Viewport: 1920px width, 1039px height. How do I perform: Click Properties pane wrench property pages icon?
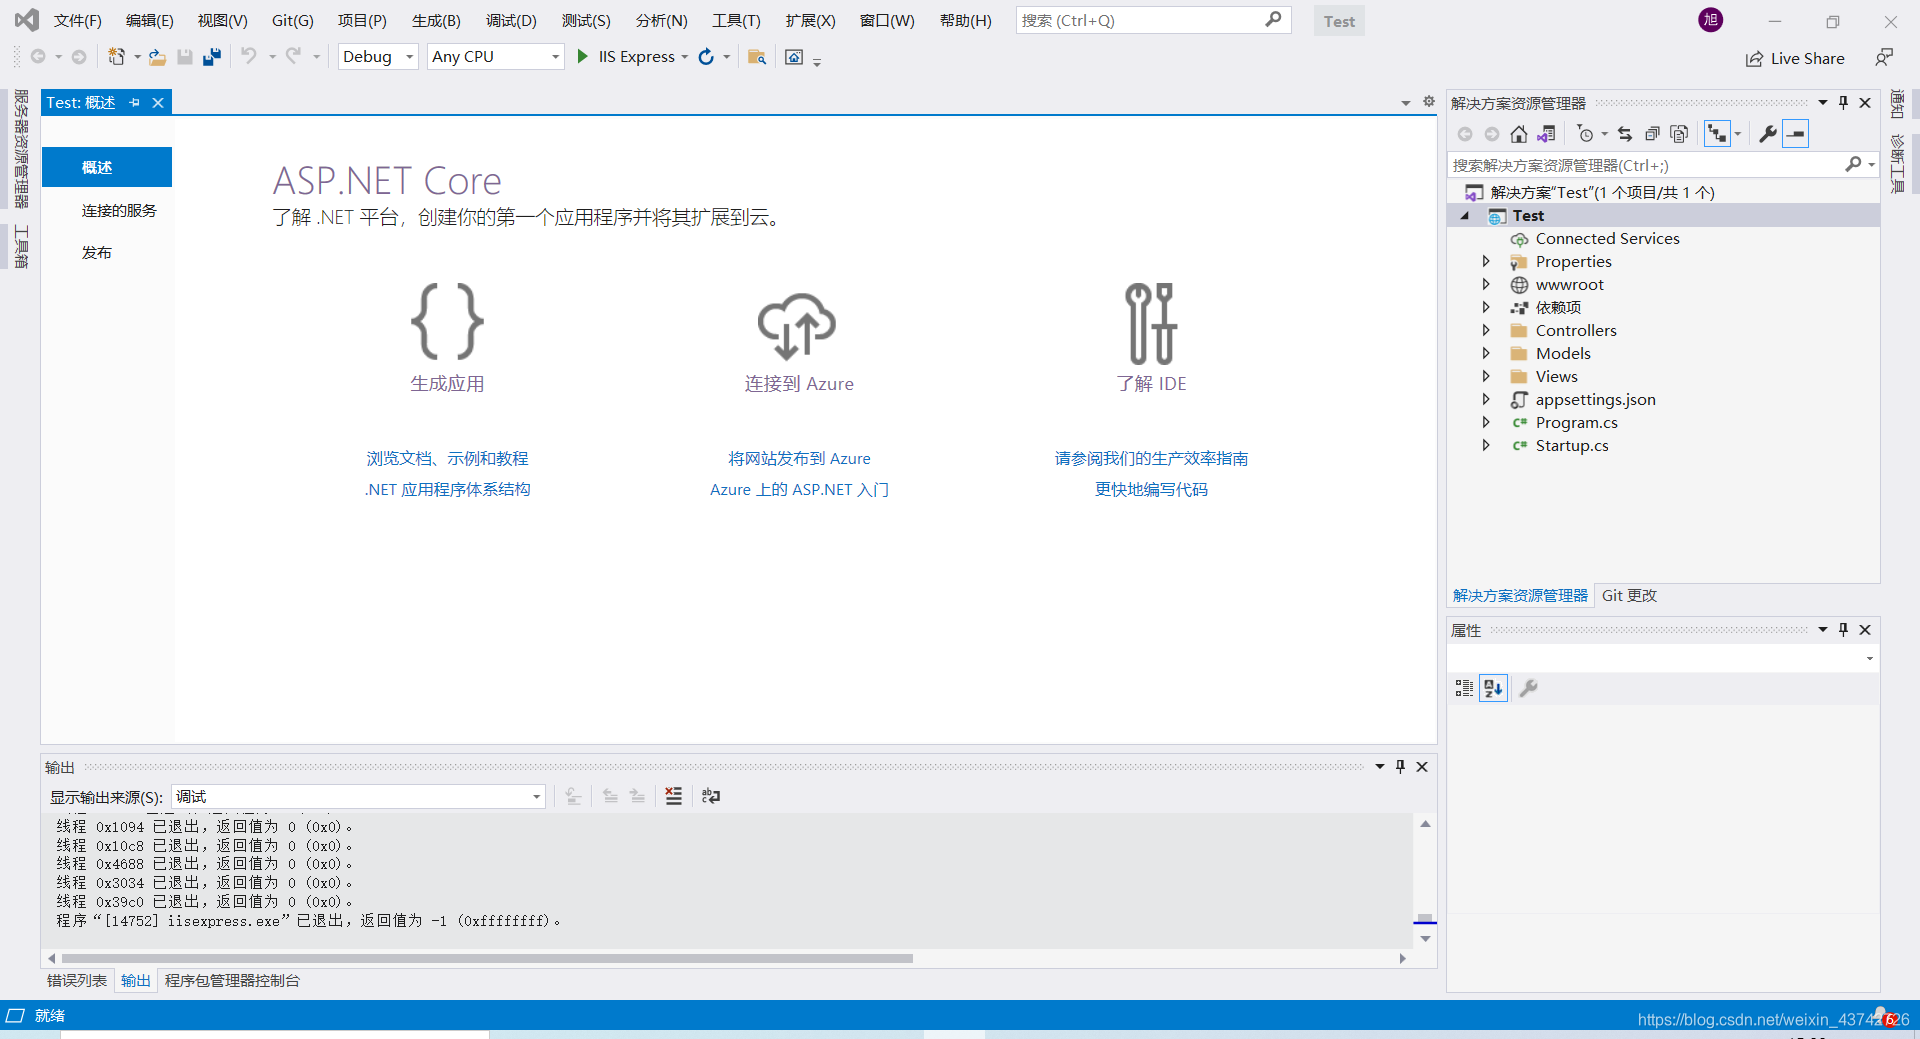pyautogui.click(x=1528, y=688)
